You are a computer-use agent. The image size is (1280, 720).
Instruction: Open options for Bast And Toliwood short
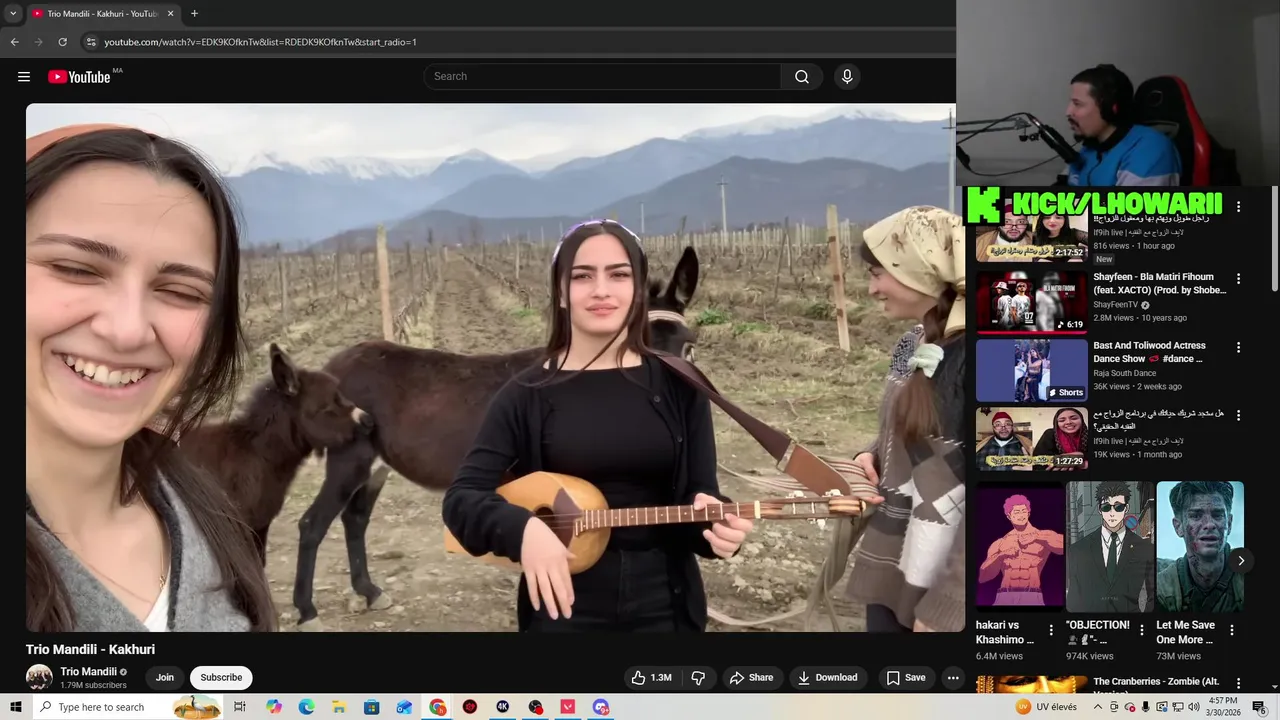(1238, 348)
